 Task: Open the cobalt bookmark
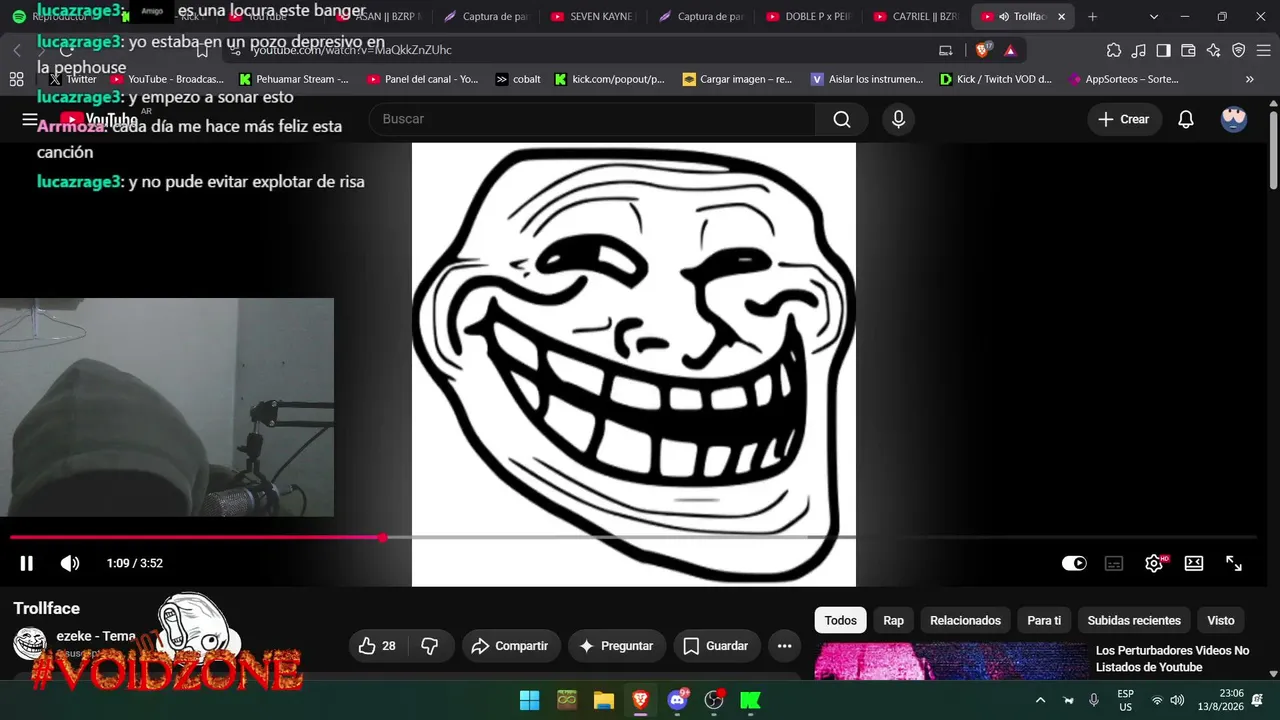click(x=518, y=79)
